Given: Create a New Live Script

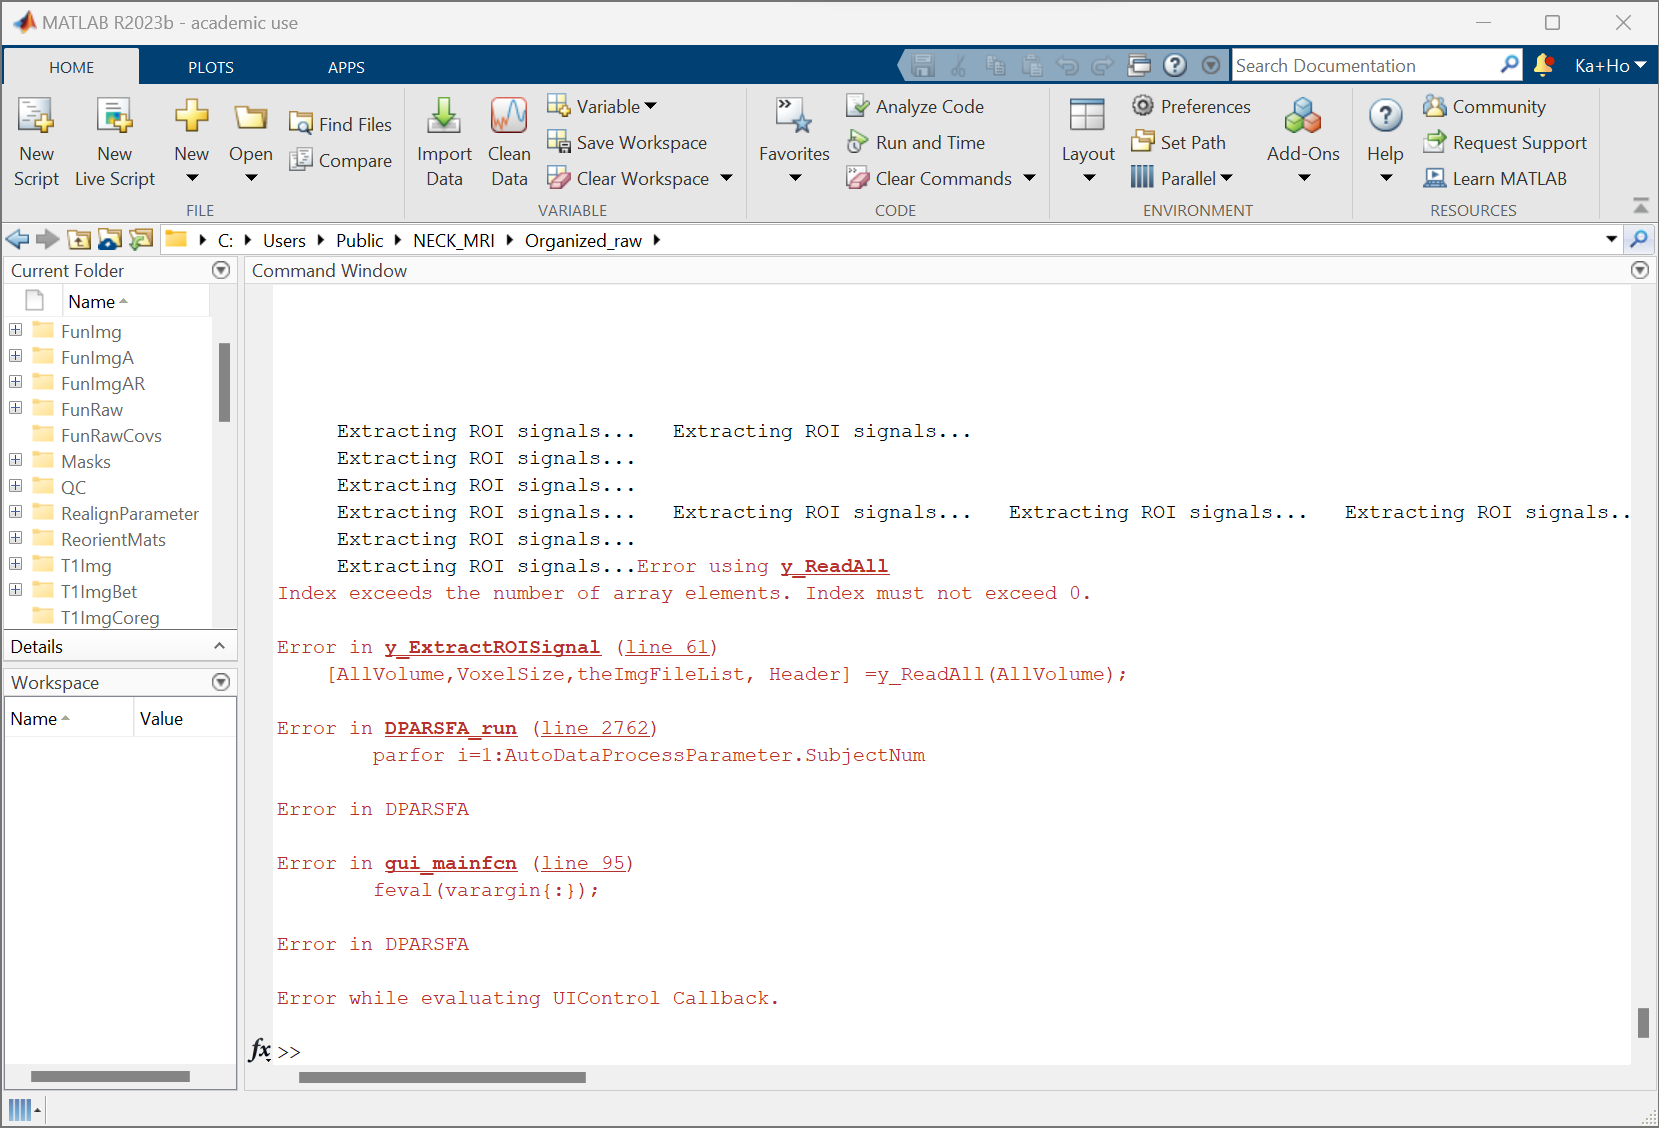Looking at the screenshot, I should 114,142.
